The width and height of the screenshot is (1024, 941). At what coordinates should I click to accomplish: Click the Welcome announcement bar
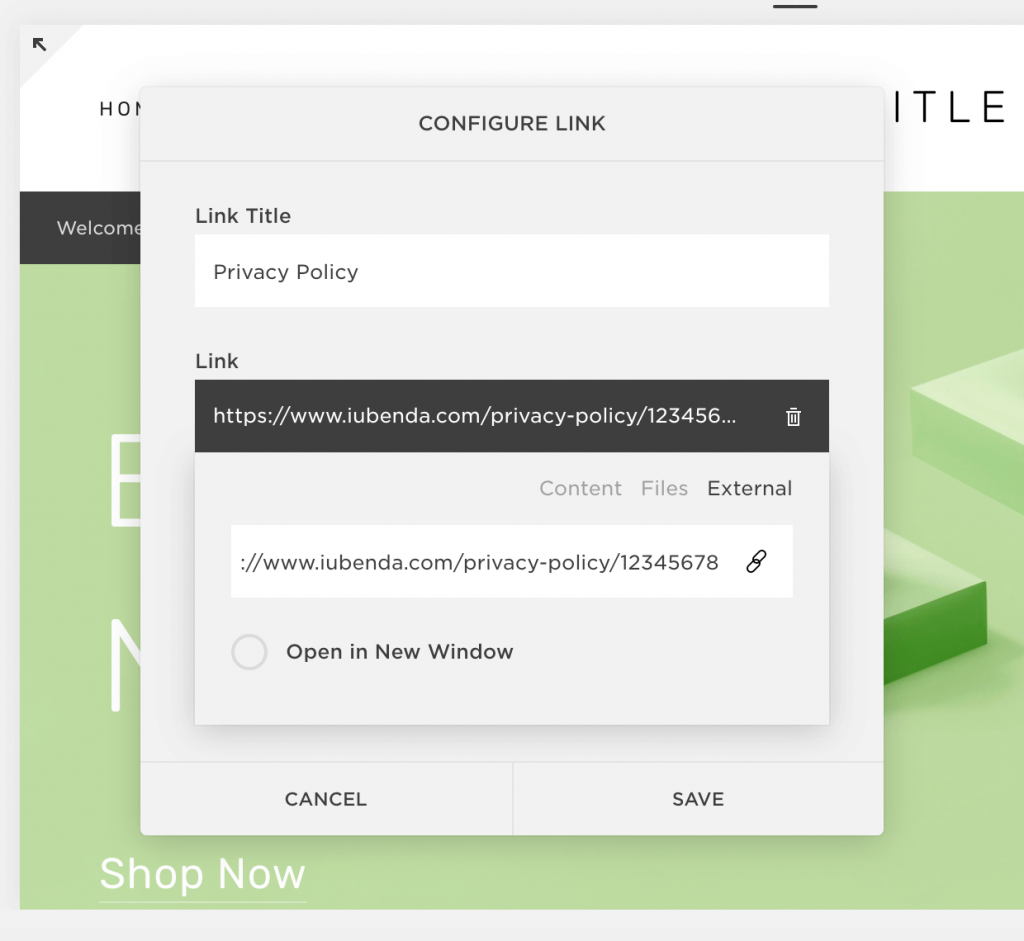[x=80, y=228]
